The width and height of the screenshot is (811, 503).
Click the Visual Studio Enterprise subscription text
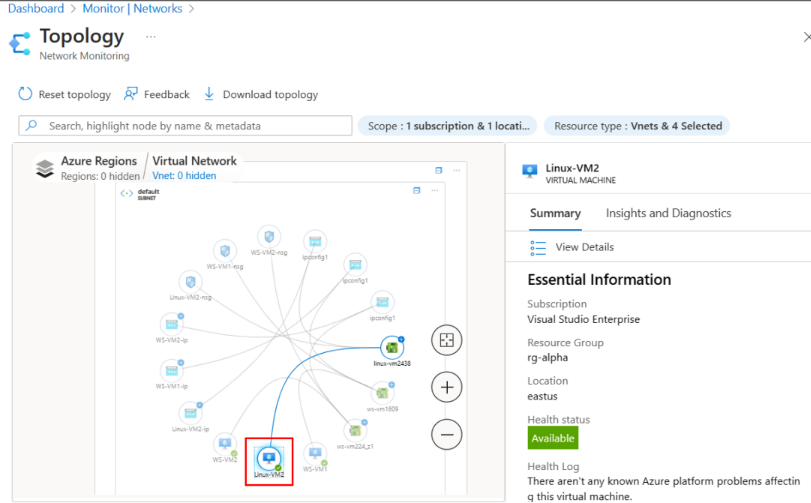pyautogui.click(x=583, y=319)
